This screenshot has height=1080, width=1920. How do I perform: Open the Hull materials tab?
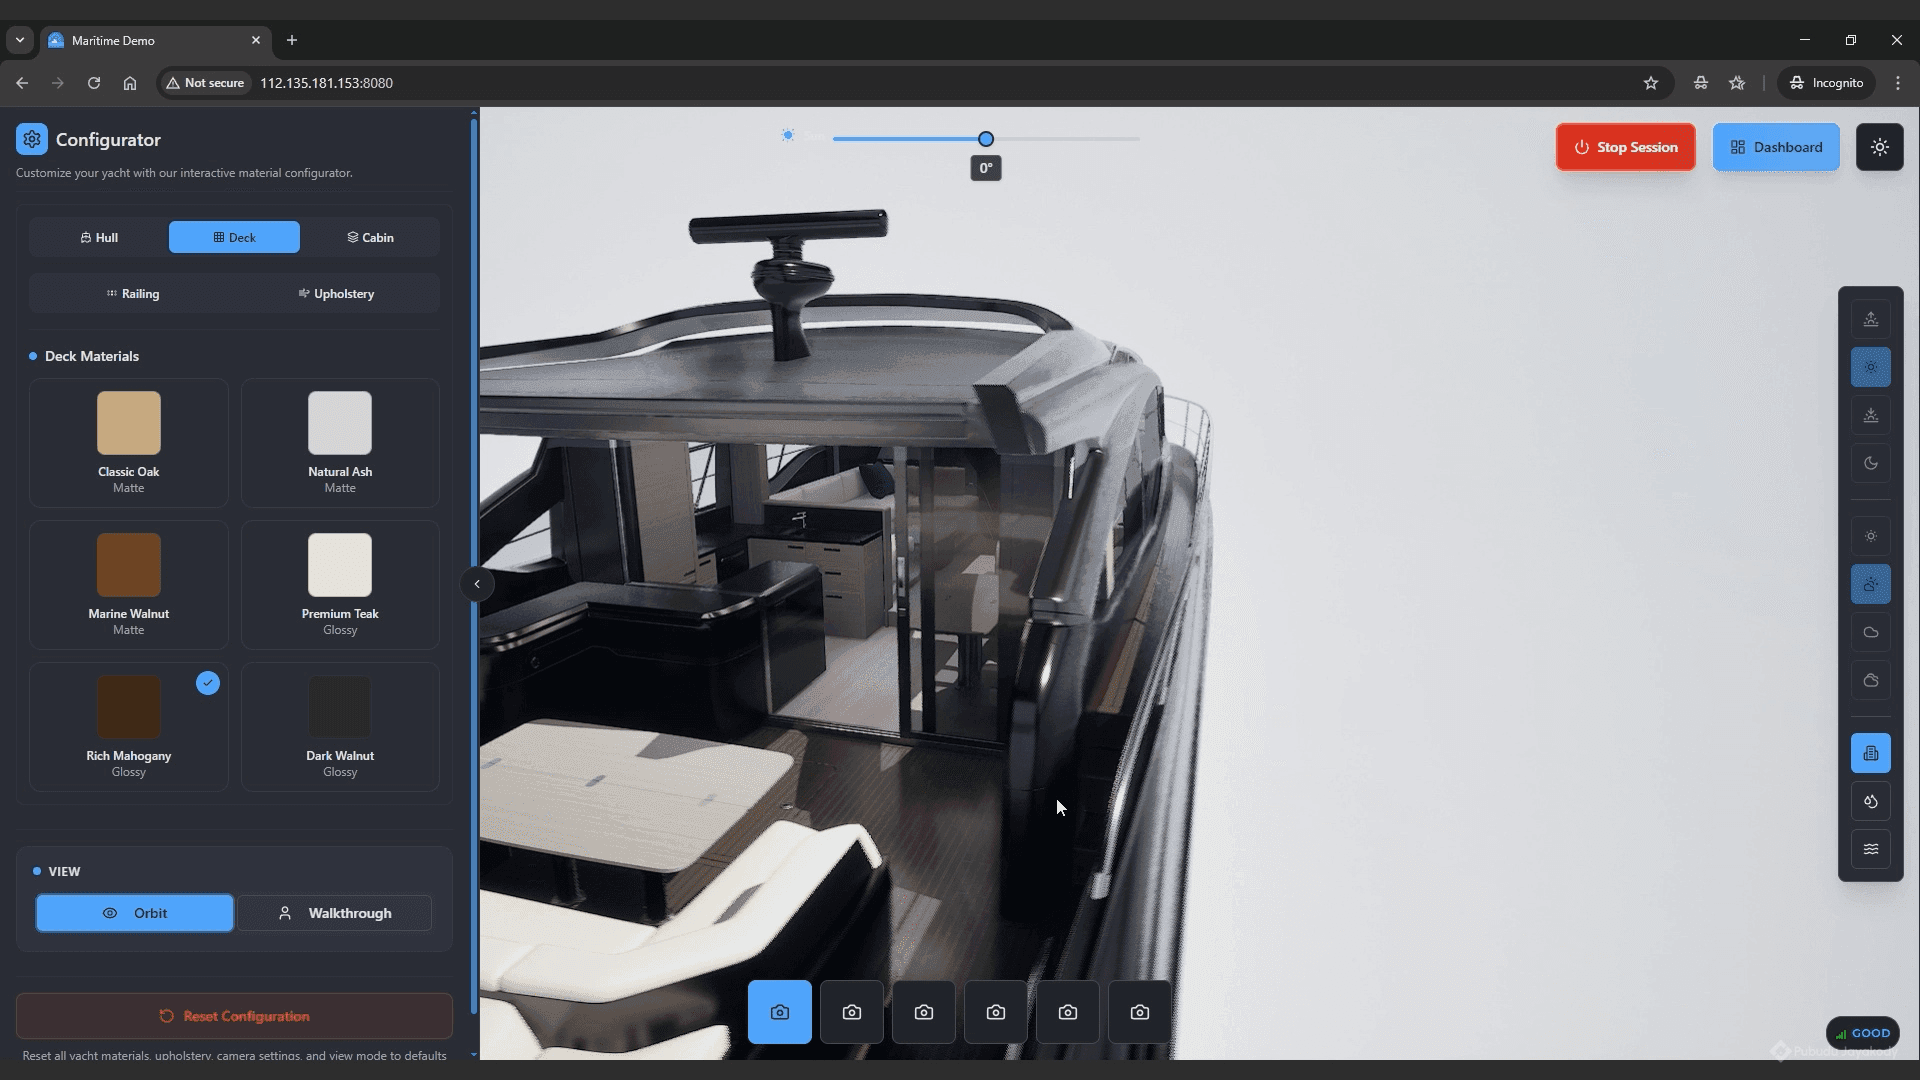[x=99, y=237]
